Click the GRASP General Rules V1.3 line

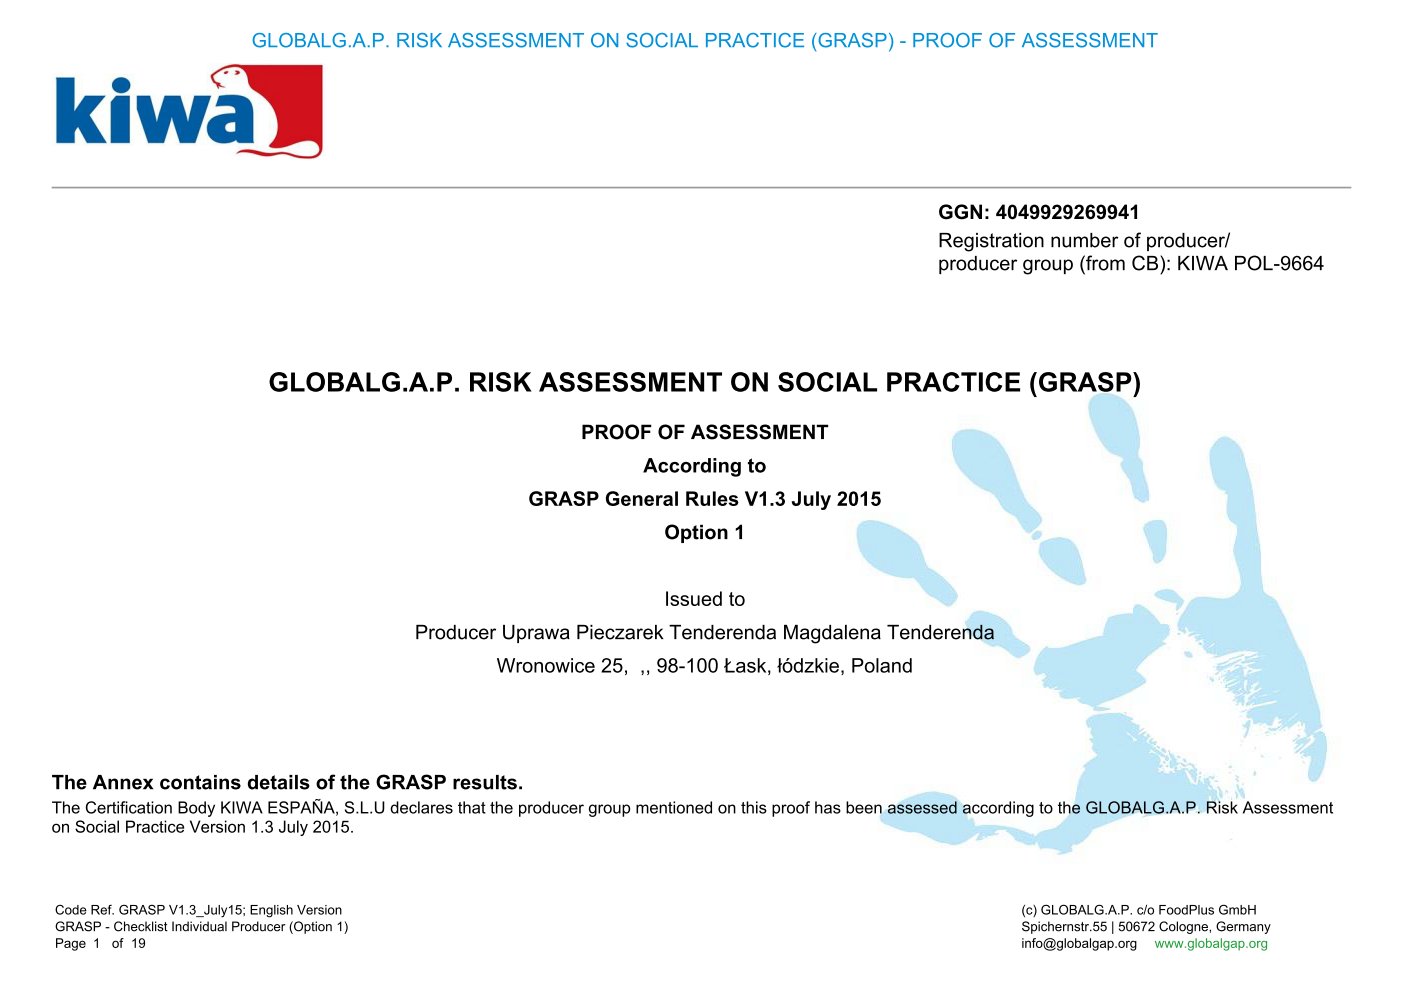[704, 499]
